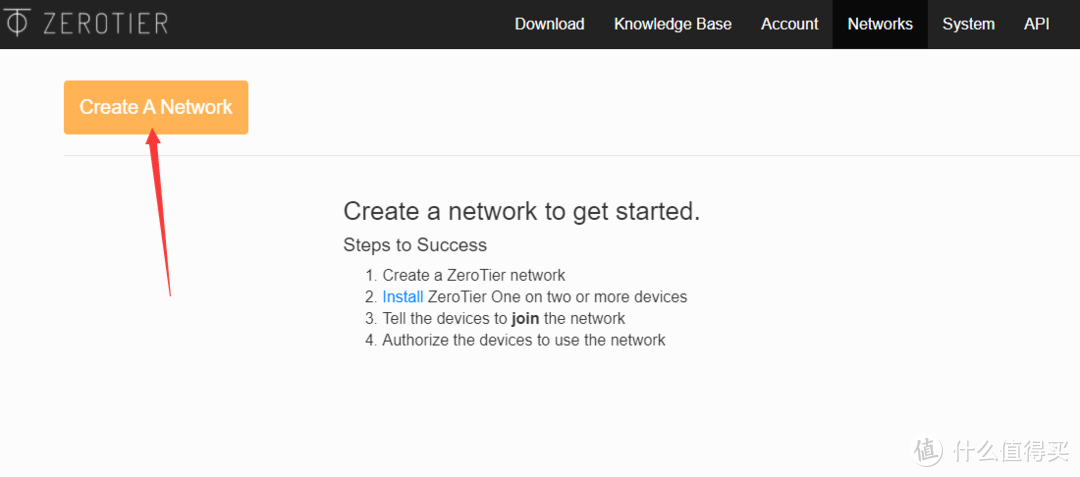Open the System nav item
Screen dimensions: 1080x477
pos(968,24)
